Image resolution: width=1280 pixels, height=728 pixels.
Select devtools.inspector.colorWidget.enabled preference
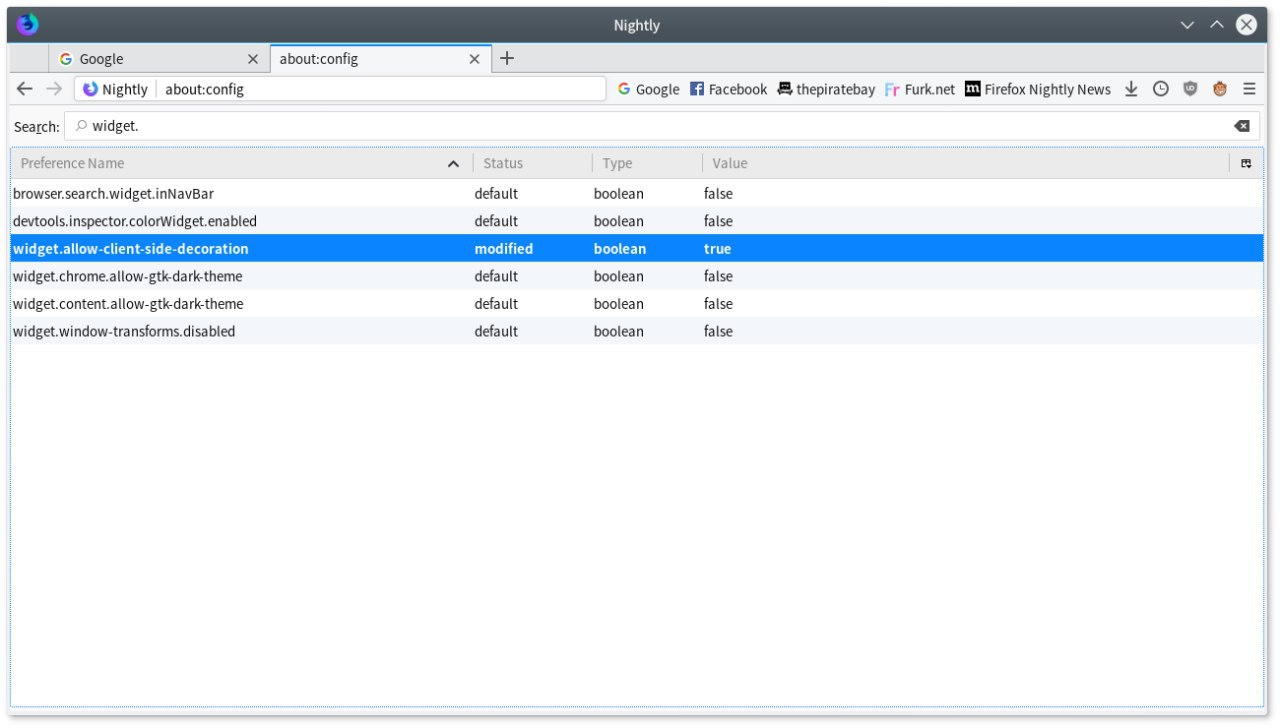pos(637,221)
